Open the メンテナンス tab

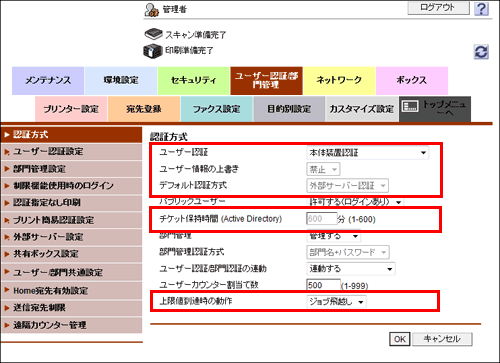coord(48,81)
